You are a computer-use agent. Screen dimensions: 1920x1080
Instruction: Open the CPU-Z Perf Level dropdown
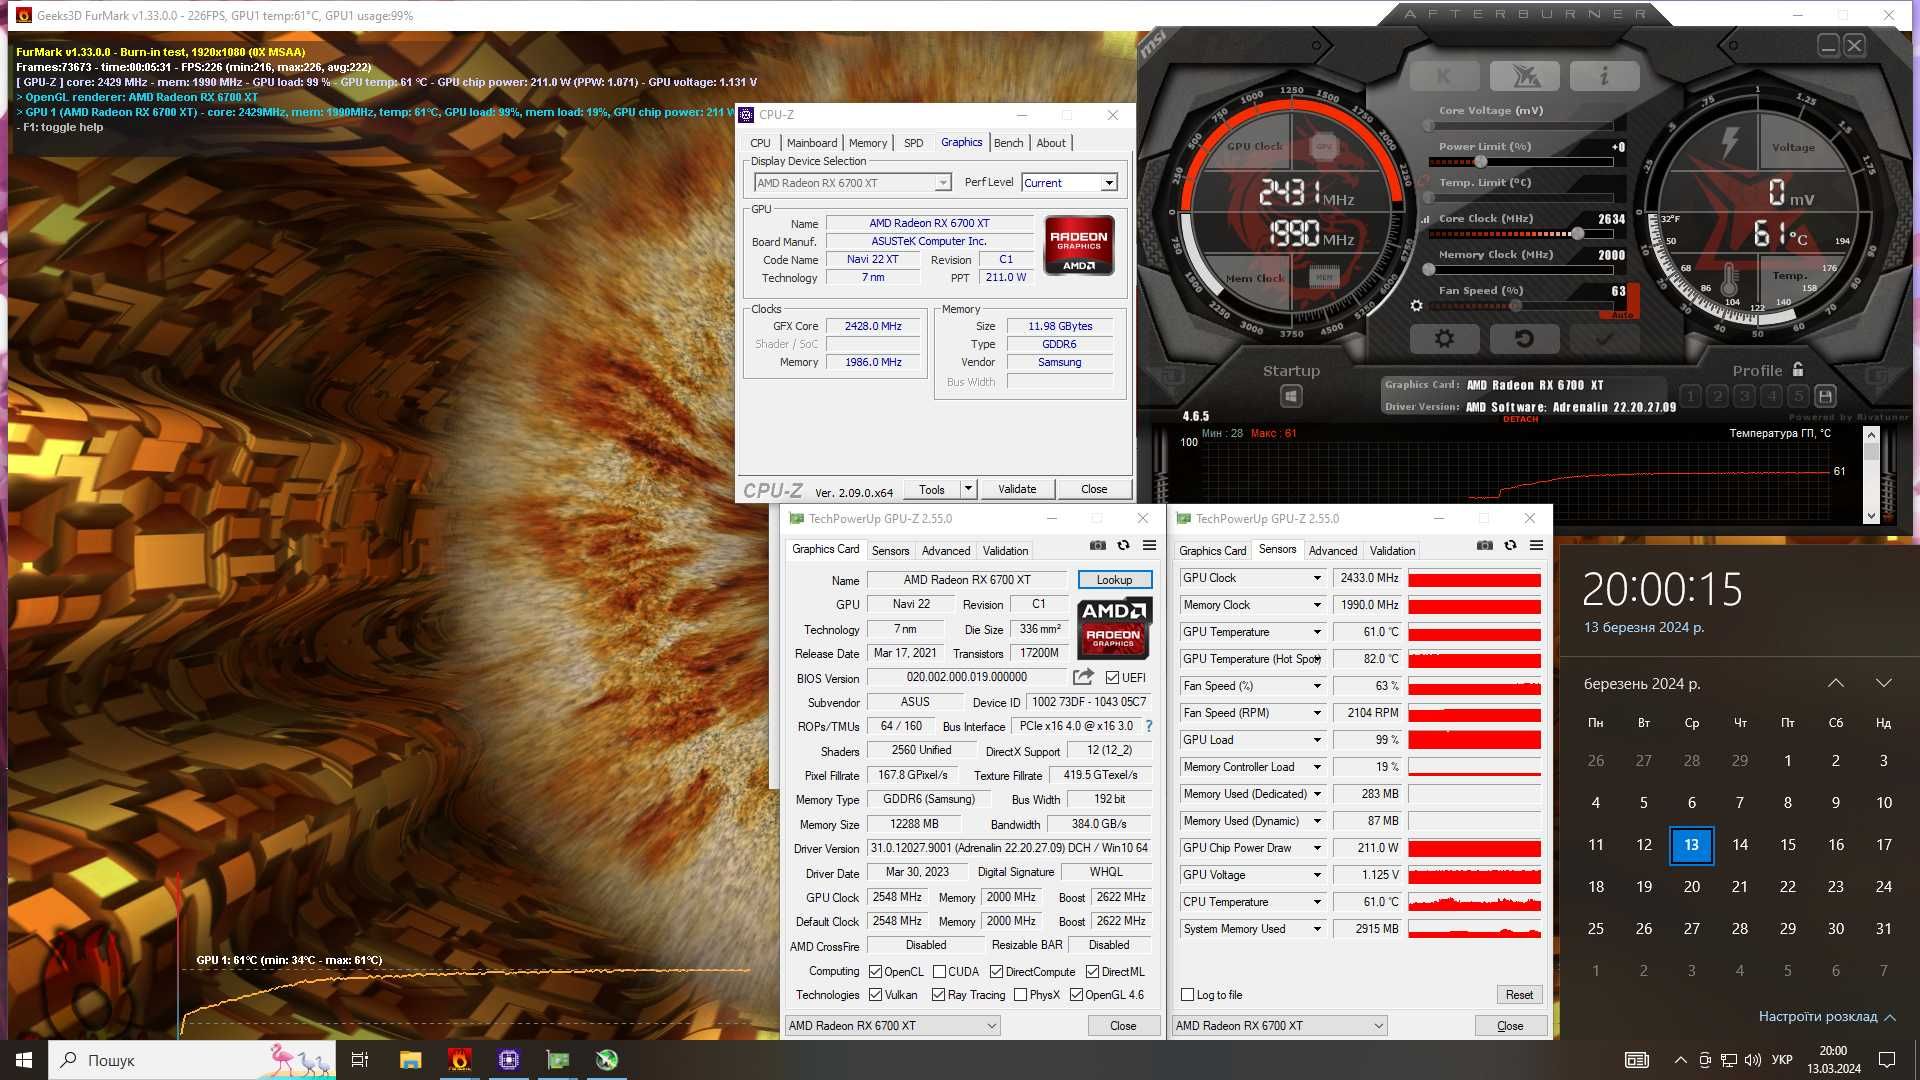(1108, 183)
